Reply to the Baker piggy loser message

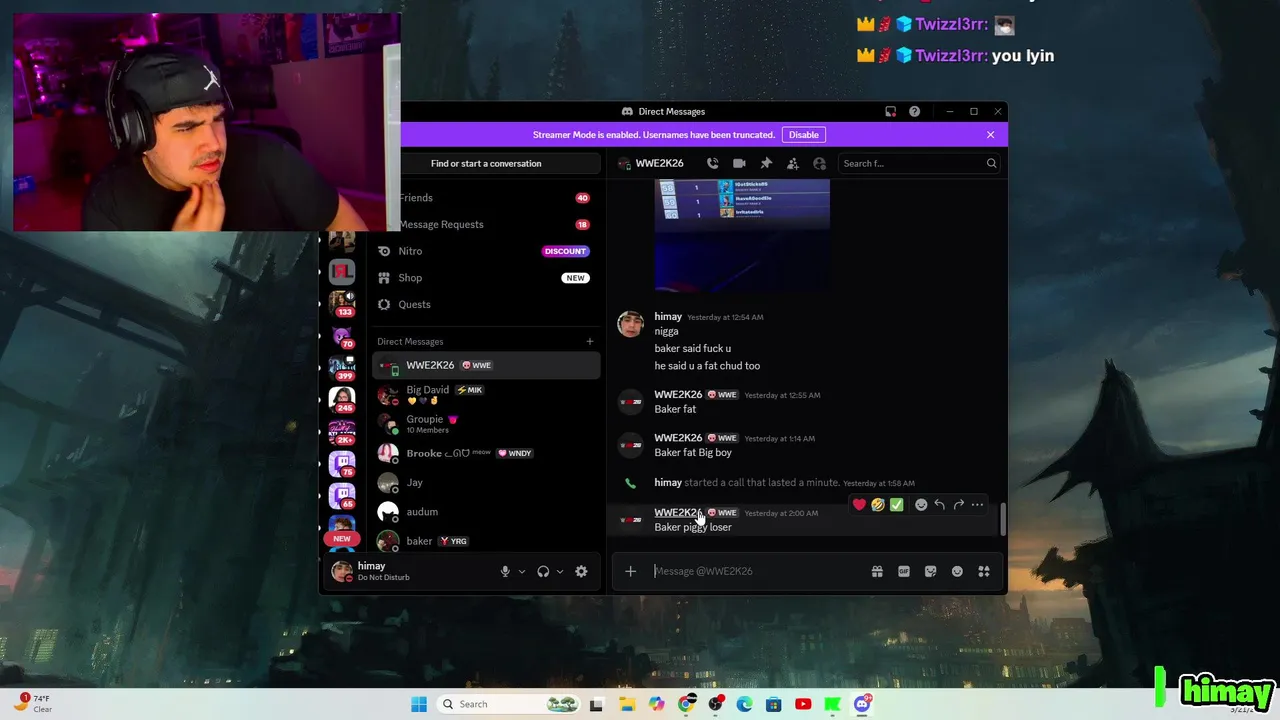(939, 504)
